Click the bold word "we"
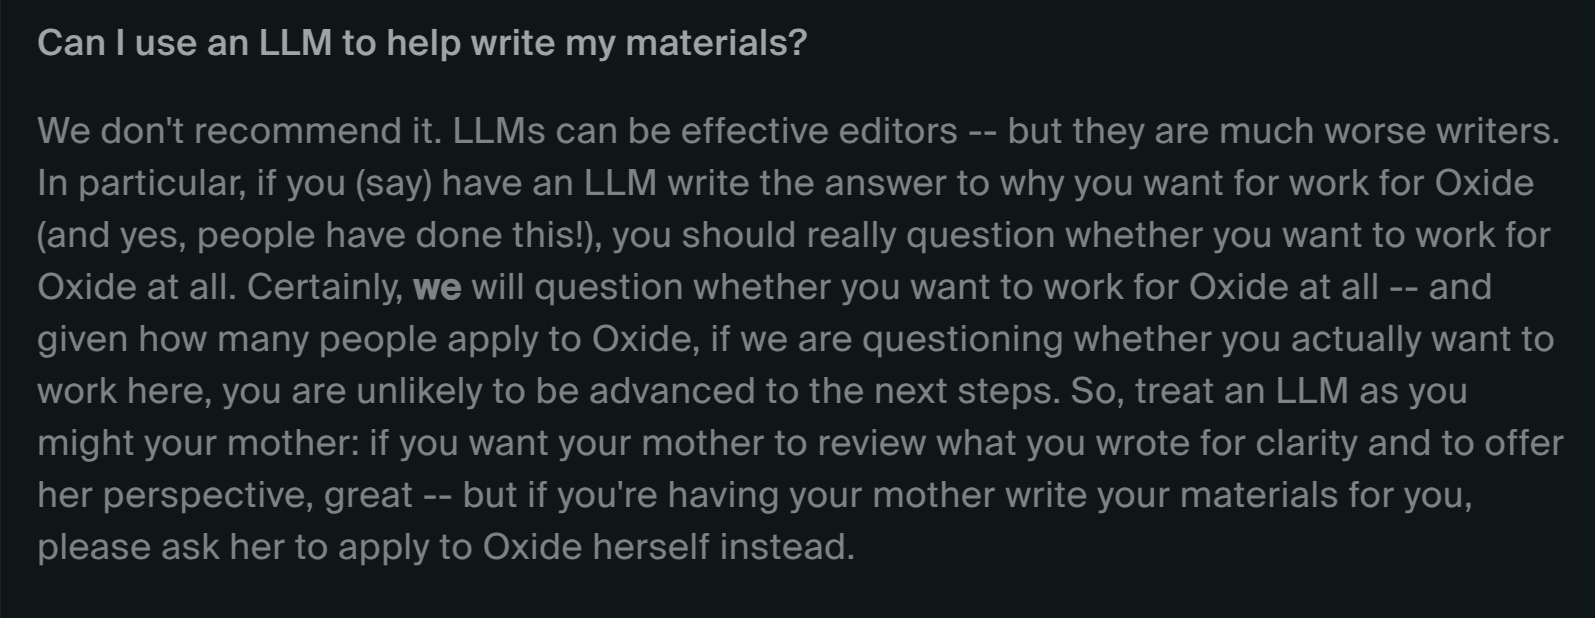 tap(437, 287)
